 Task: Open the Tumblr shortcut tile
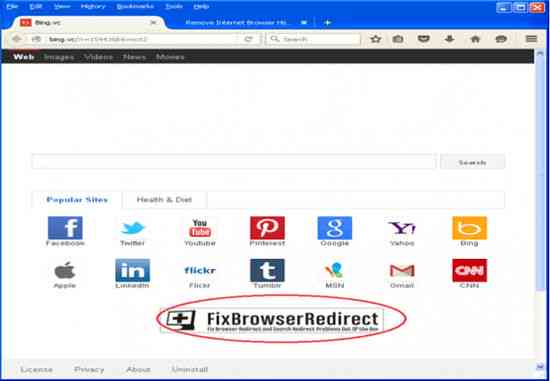[x=267, y=270]
